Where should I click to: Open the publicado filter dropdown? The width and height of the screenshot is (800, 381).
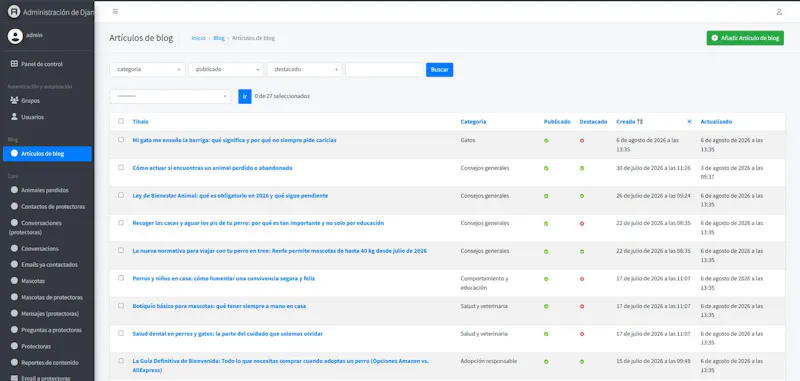pos(226,69)
